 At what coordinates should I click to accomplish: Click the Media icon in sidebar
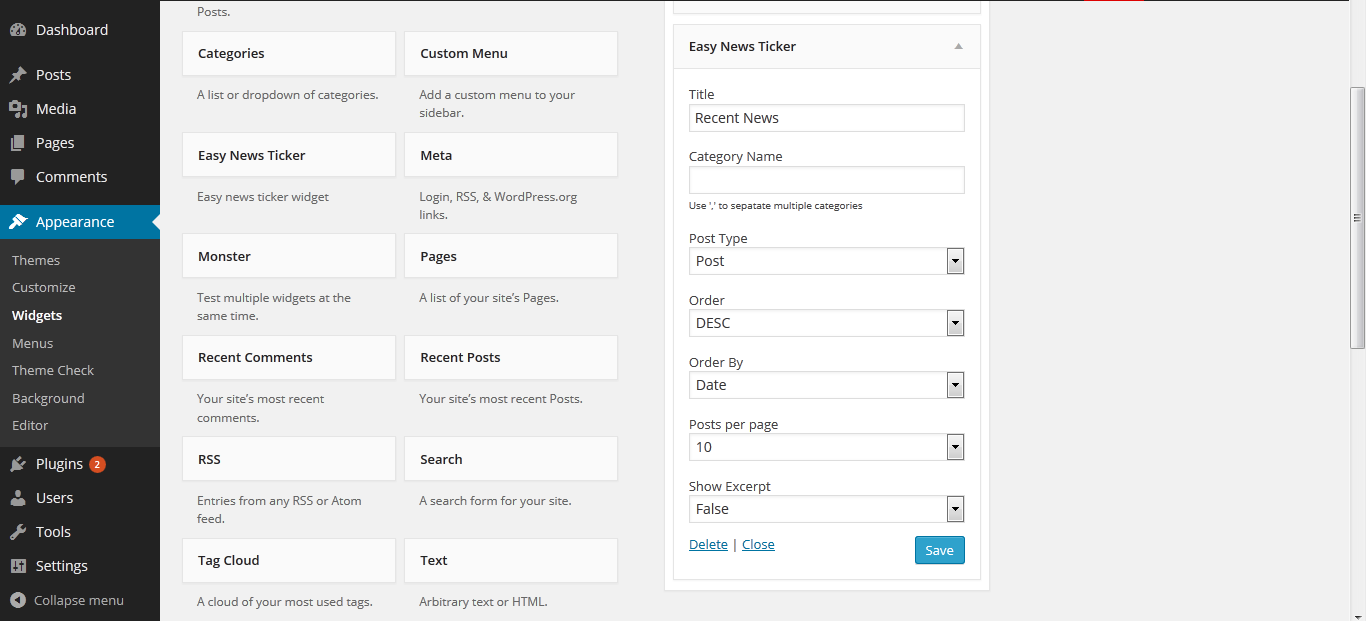(18, 109)
